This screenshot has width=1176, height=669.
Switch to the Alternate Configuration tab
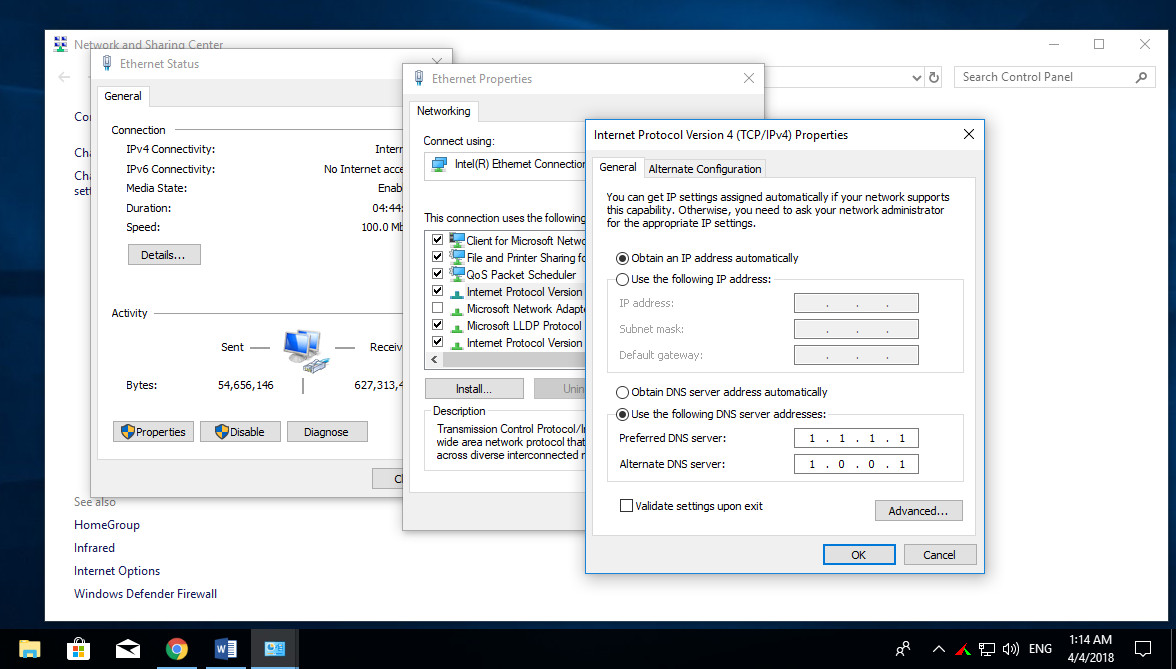705,169
